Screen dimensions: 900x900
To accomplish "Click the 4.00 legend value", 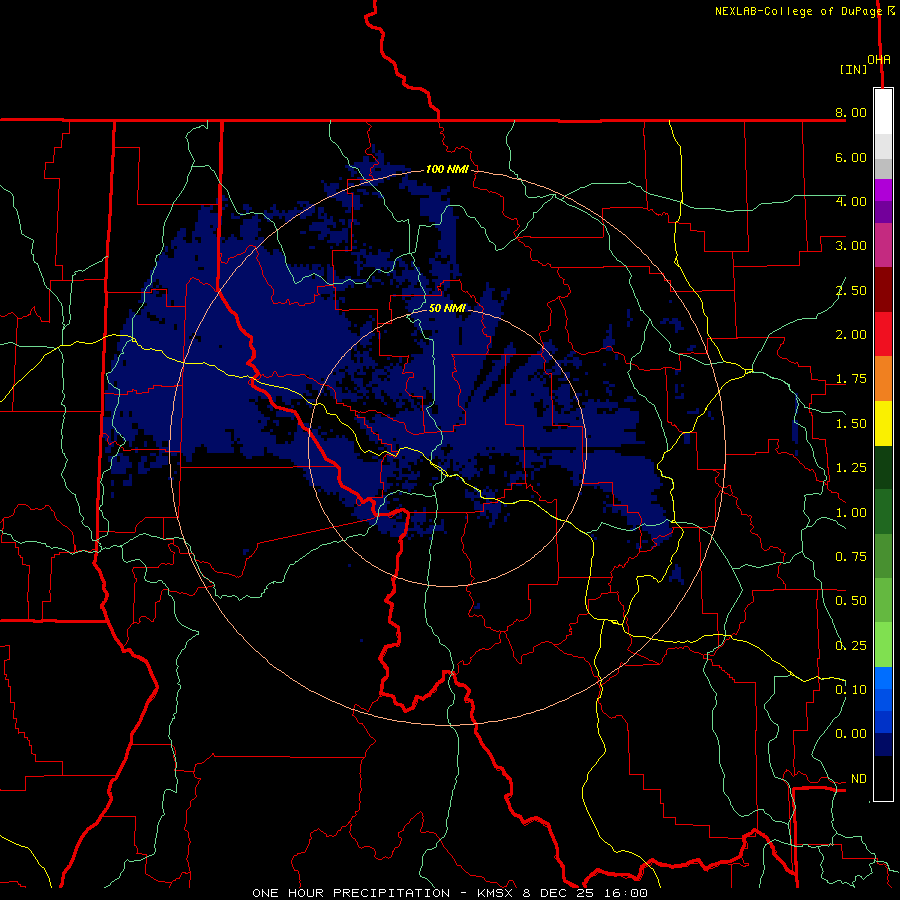I will click(x=851, y=201).
